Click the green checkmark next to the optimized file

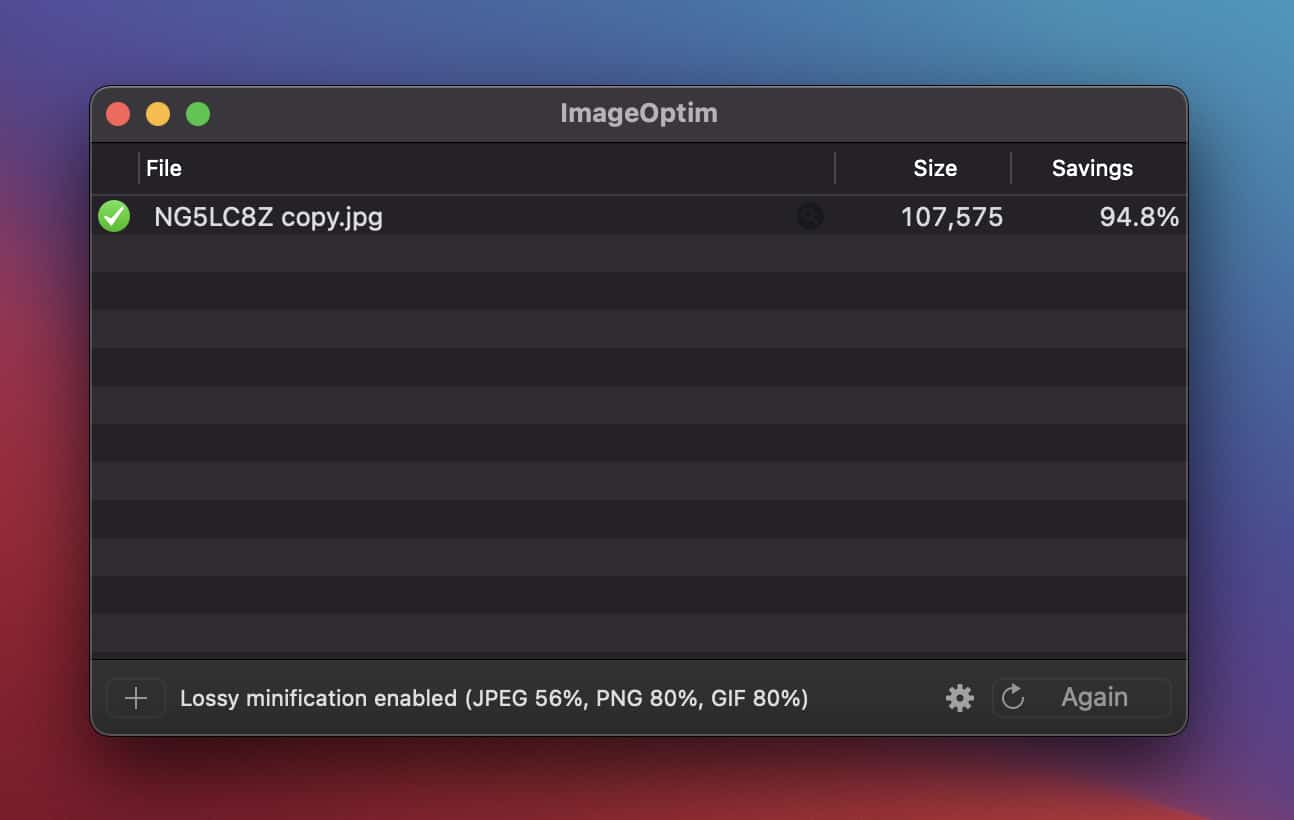(113, 216)
